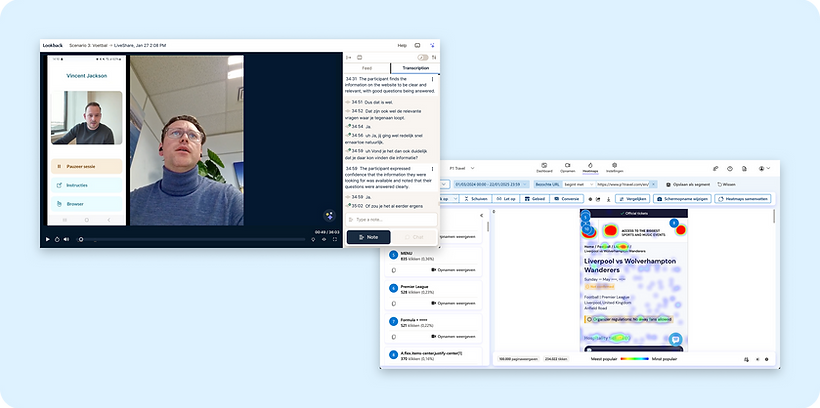Select the Heatmaps tab
Screen dimensions: 820x408
click(590, 168)
